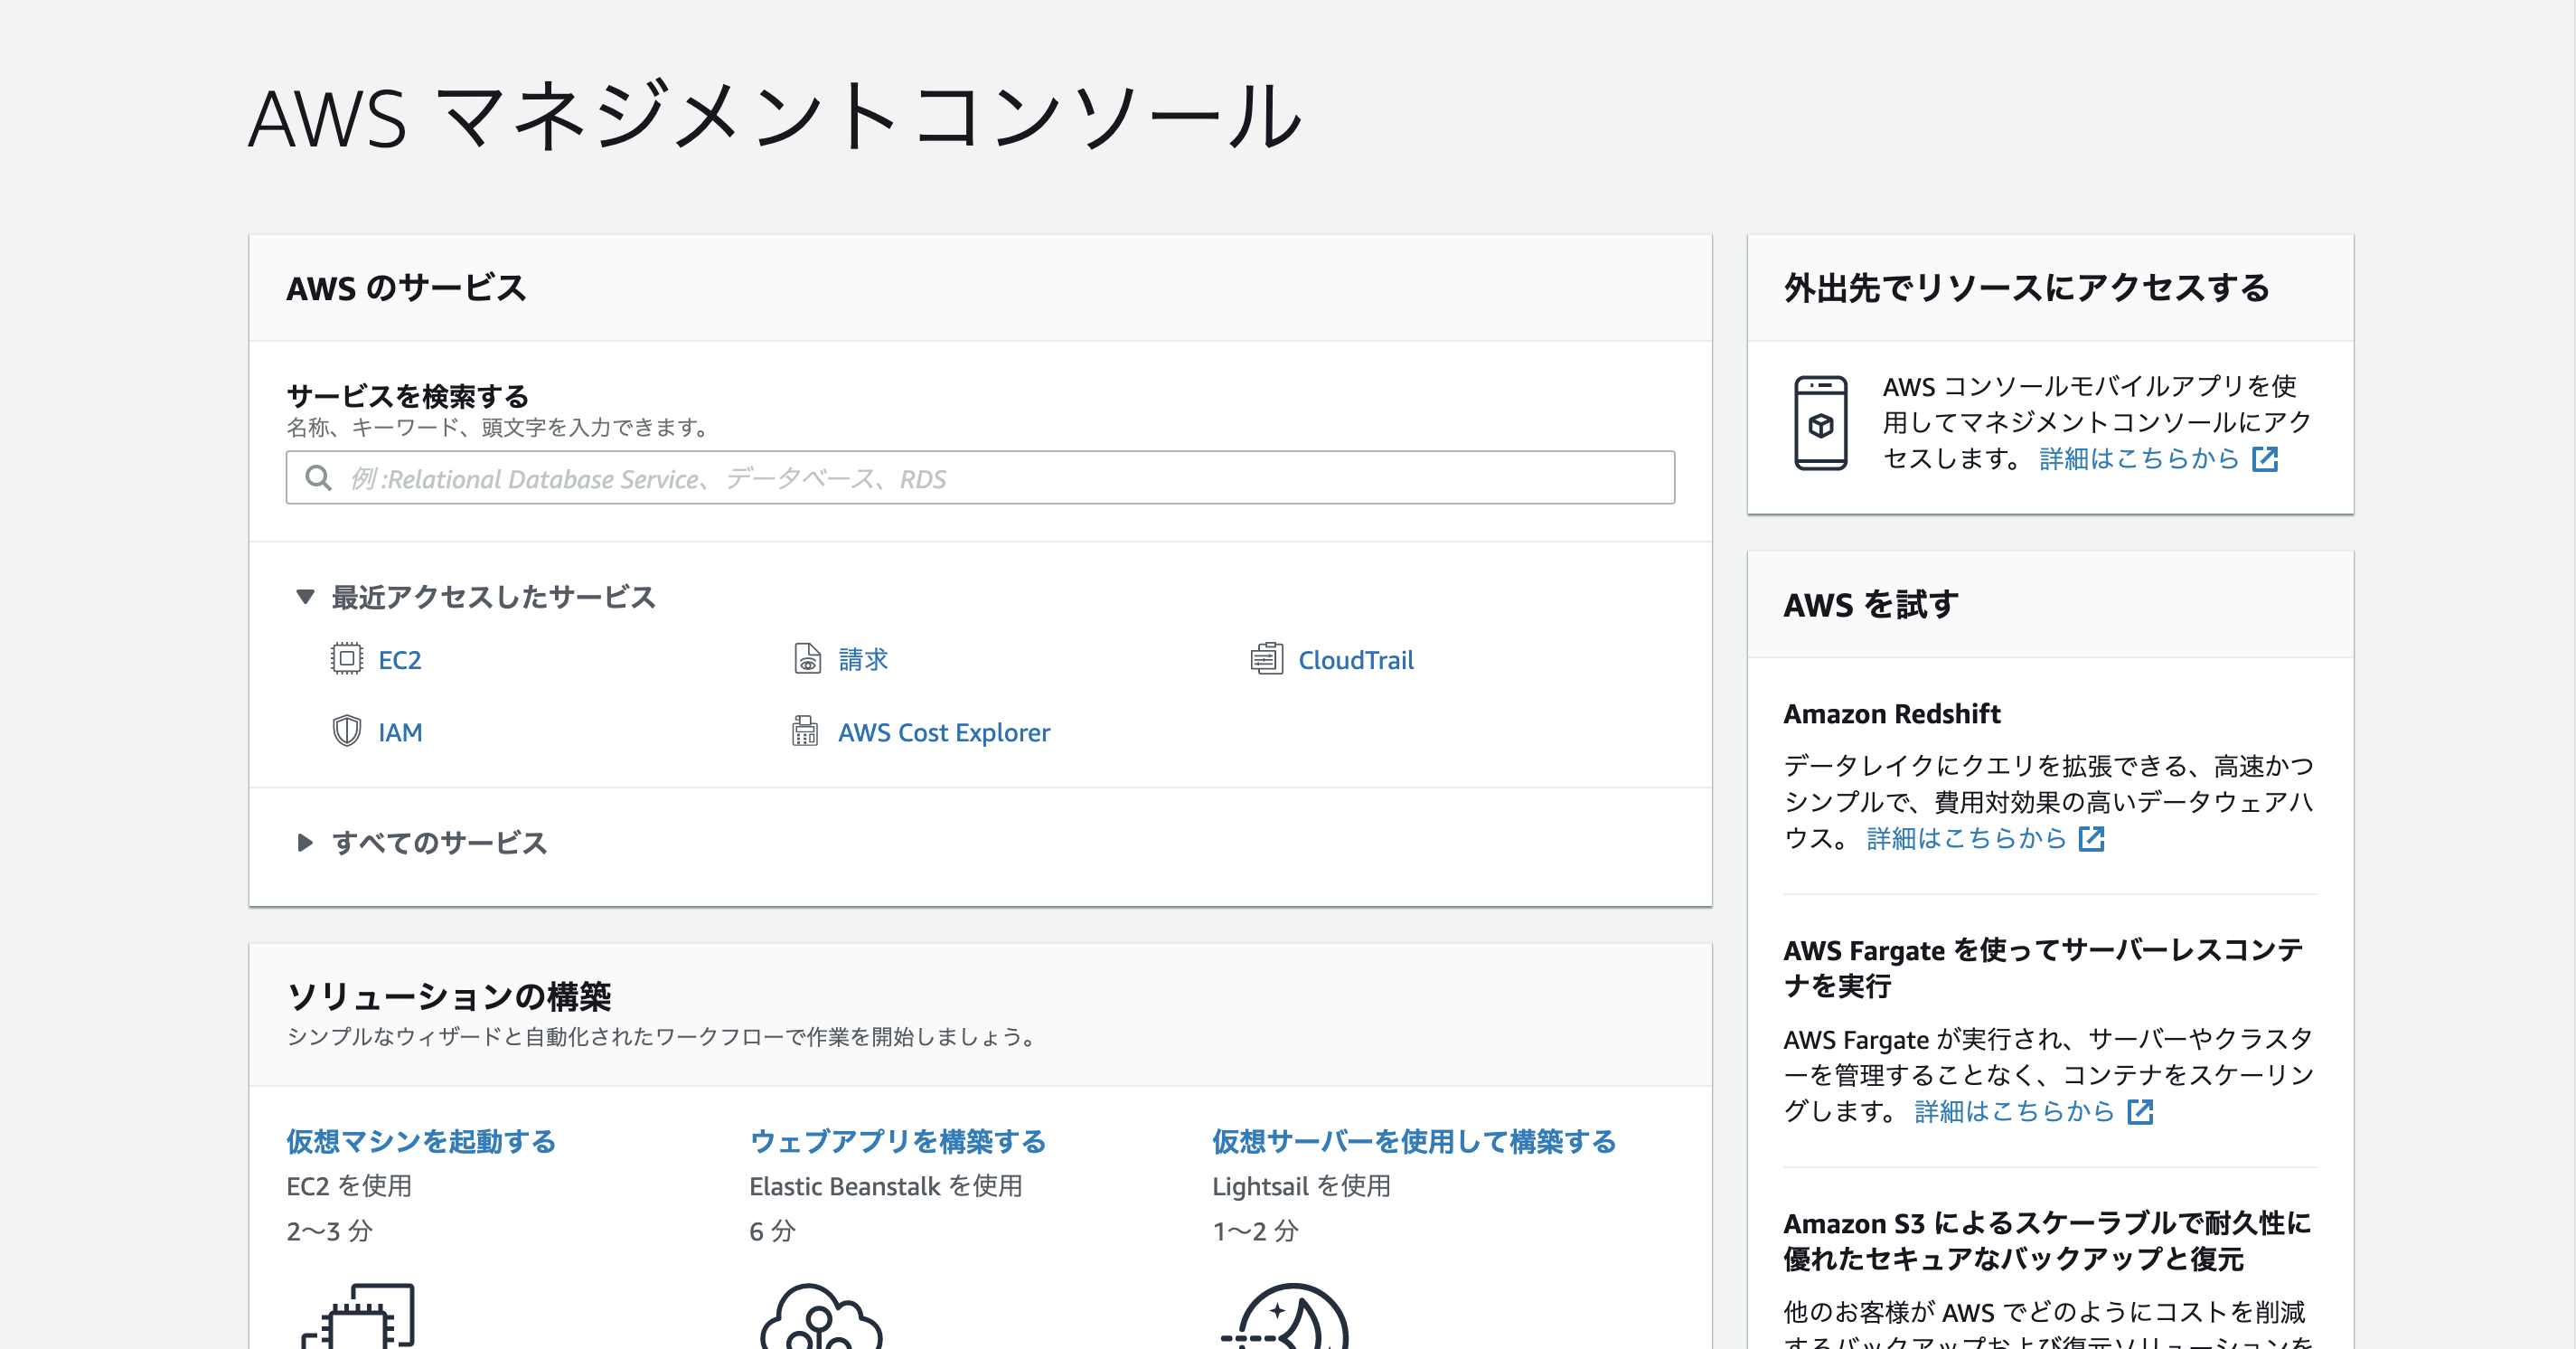Click external link icon in AWS Fargate section

pyautogui.click(x=2140, y=1111)
